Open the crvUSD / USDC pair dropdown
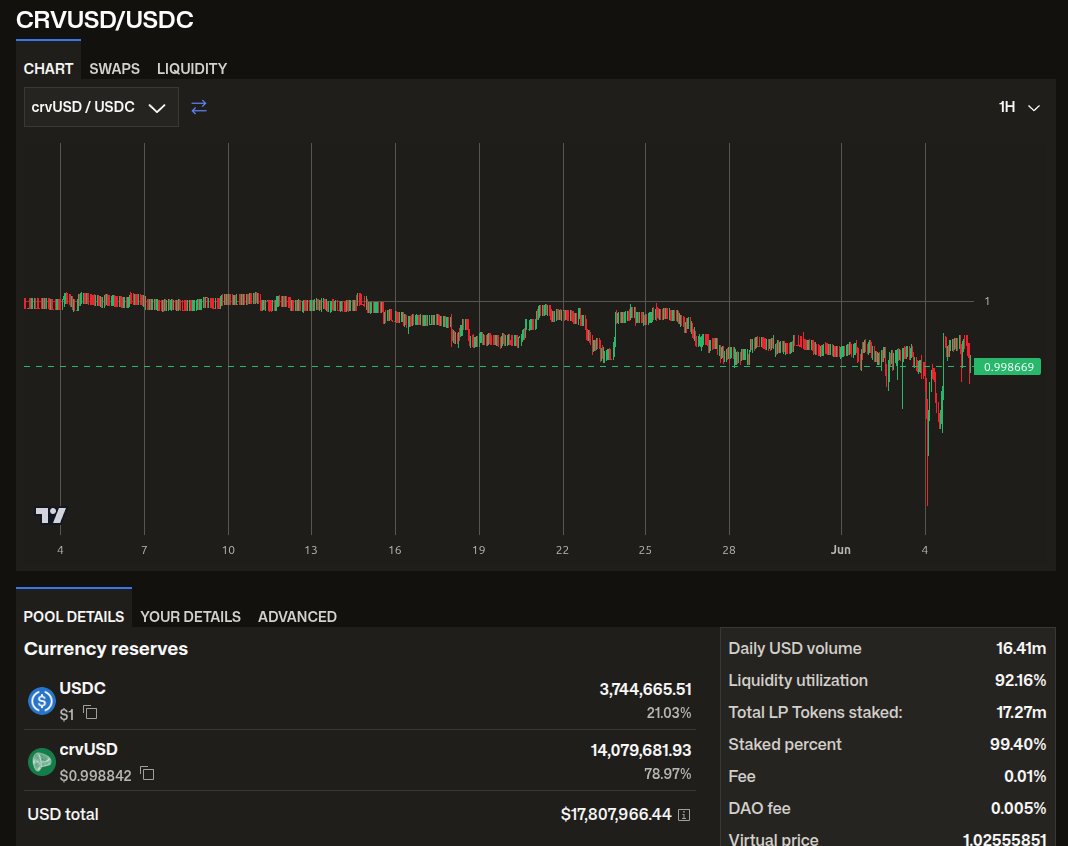This screenshot has height=846, width=1068. 101,107
